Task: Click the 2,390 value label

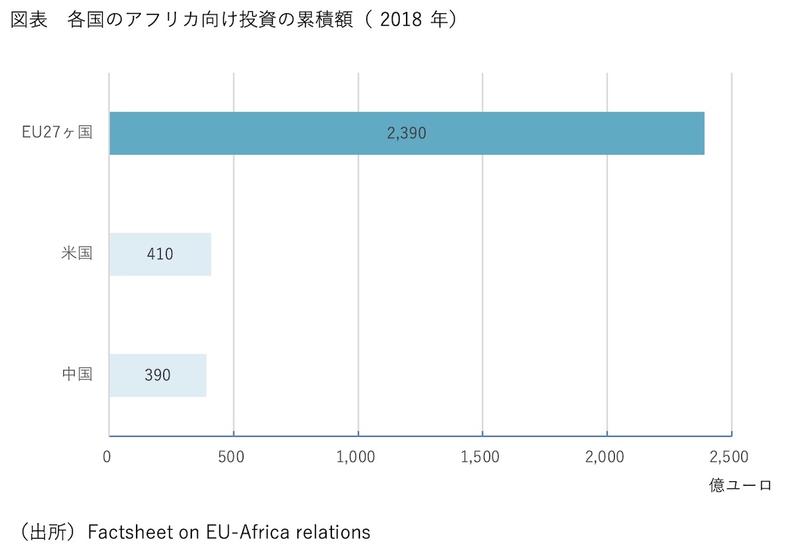Action: (406, 134)
